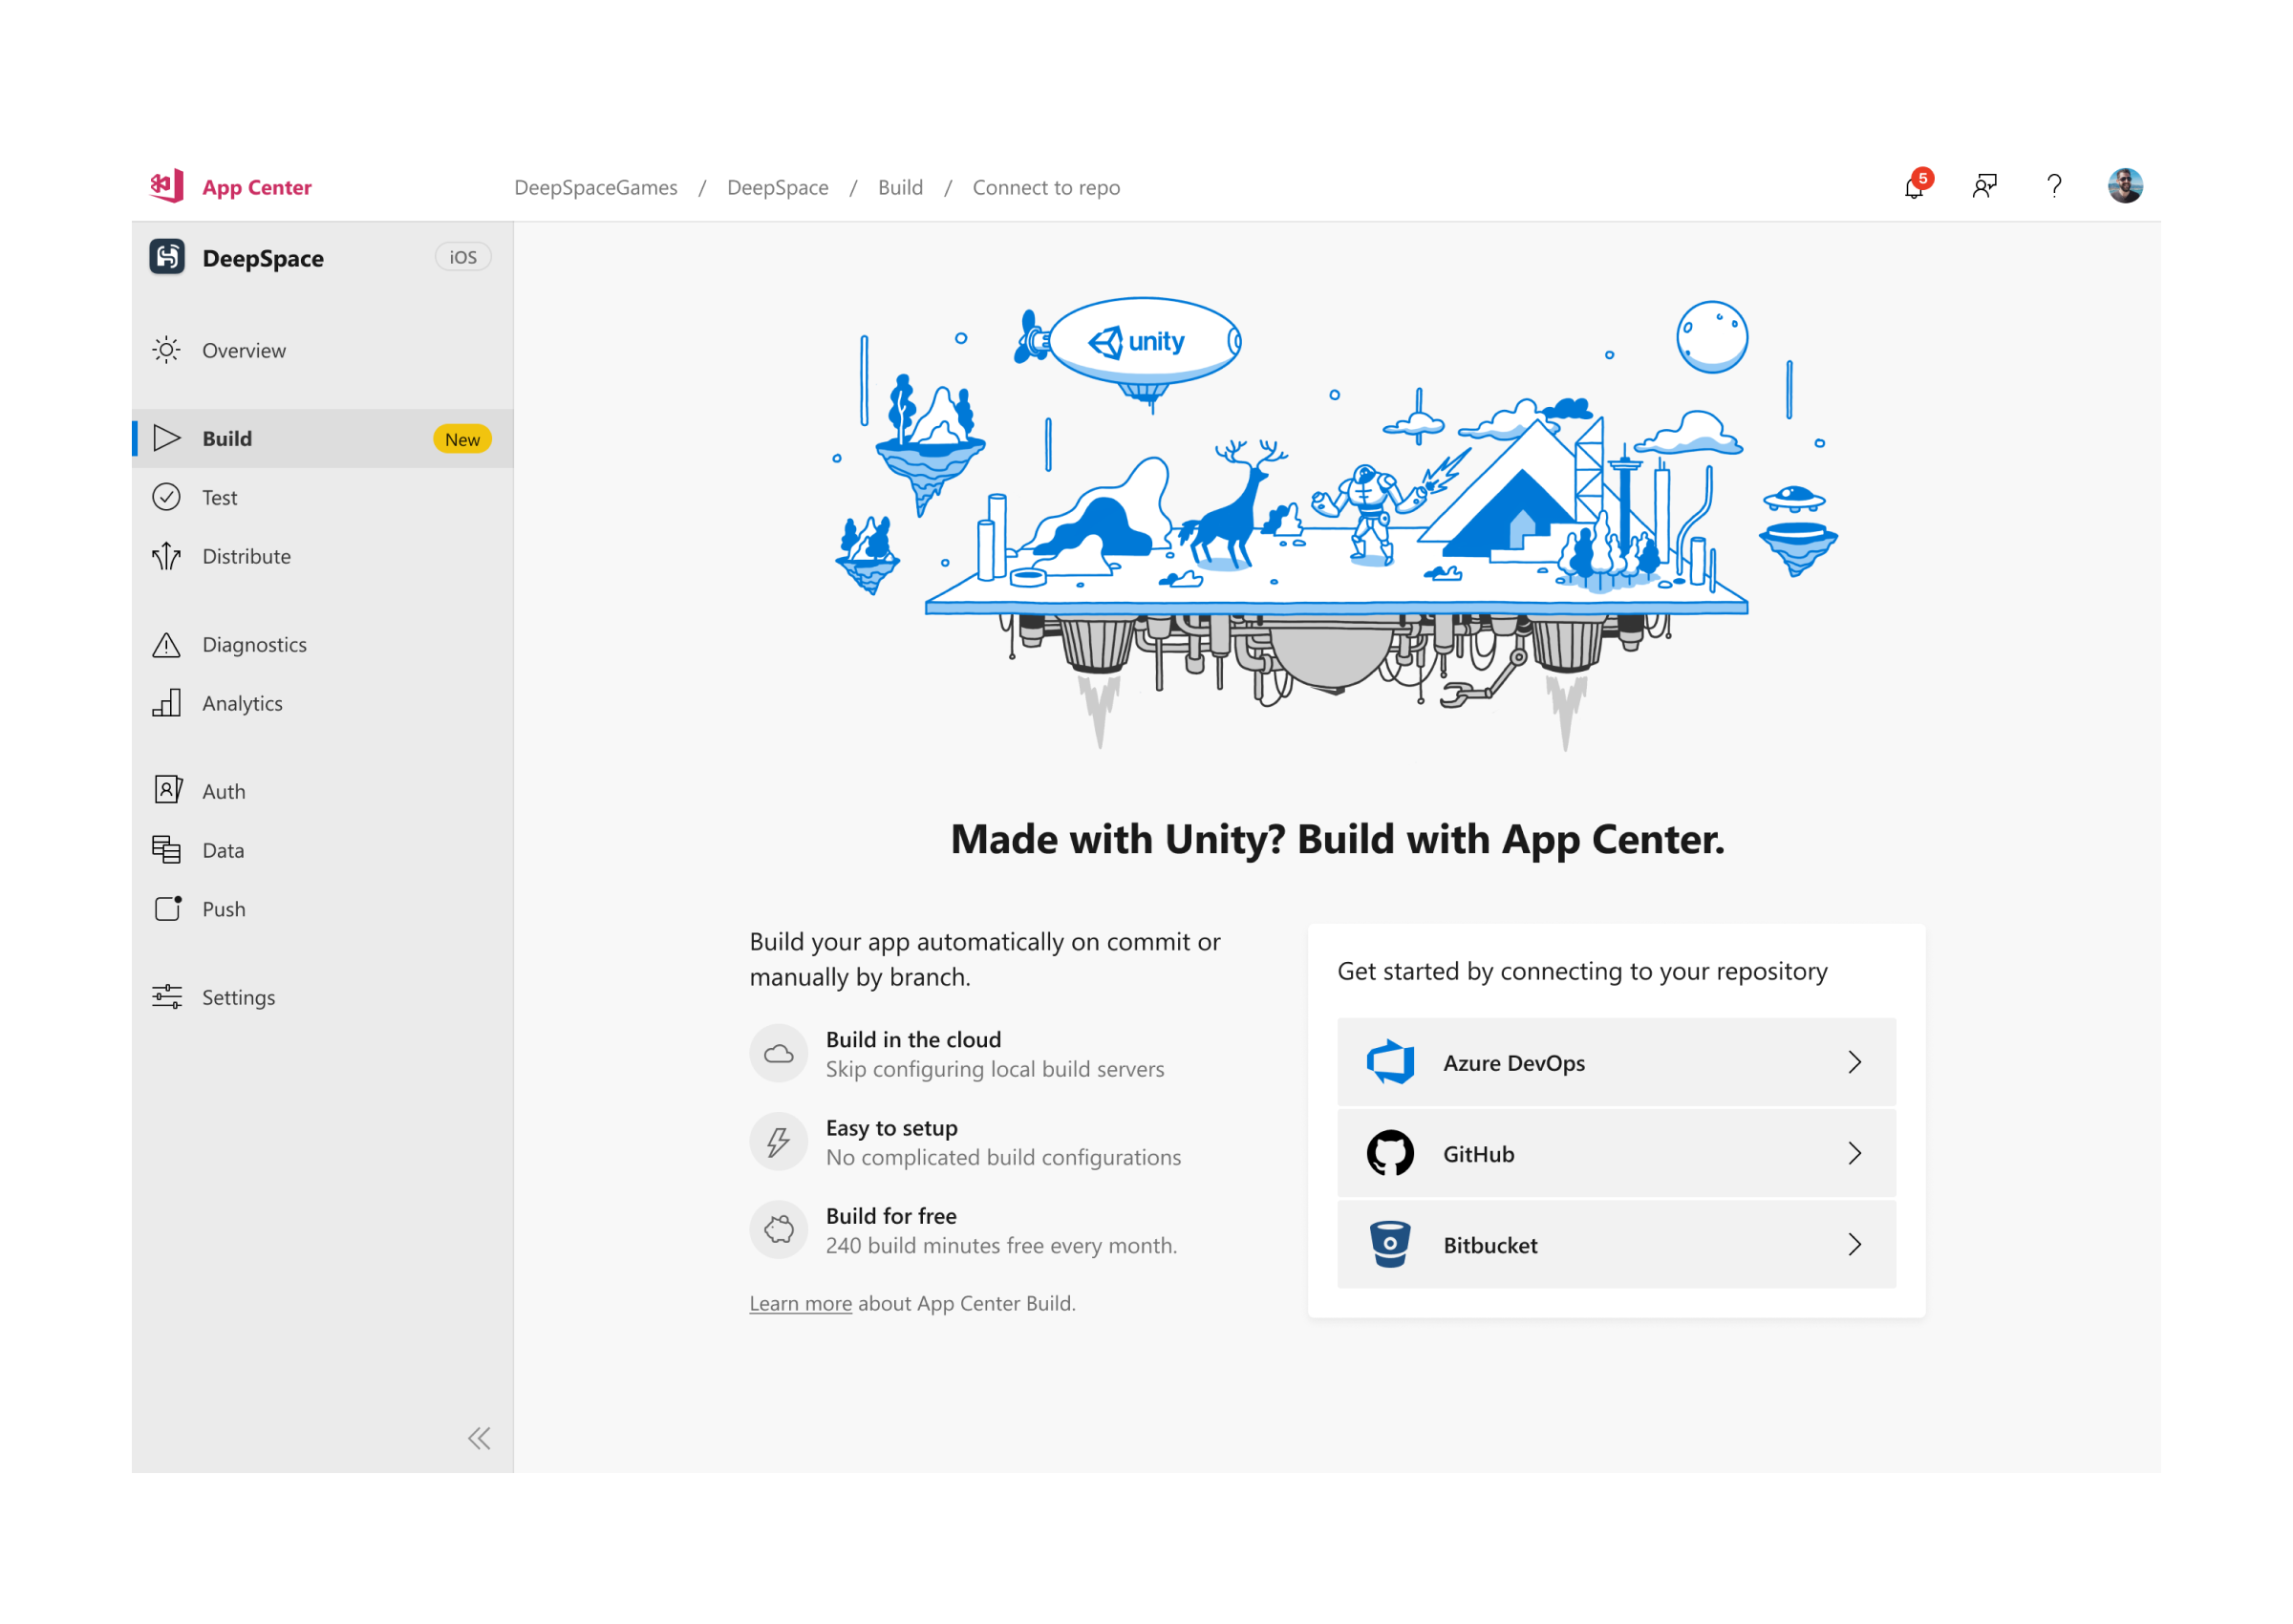Open the Overview section from sidebar
The image size is (2293, 1624).
243,350
